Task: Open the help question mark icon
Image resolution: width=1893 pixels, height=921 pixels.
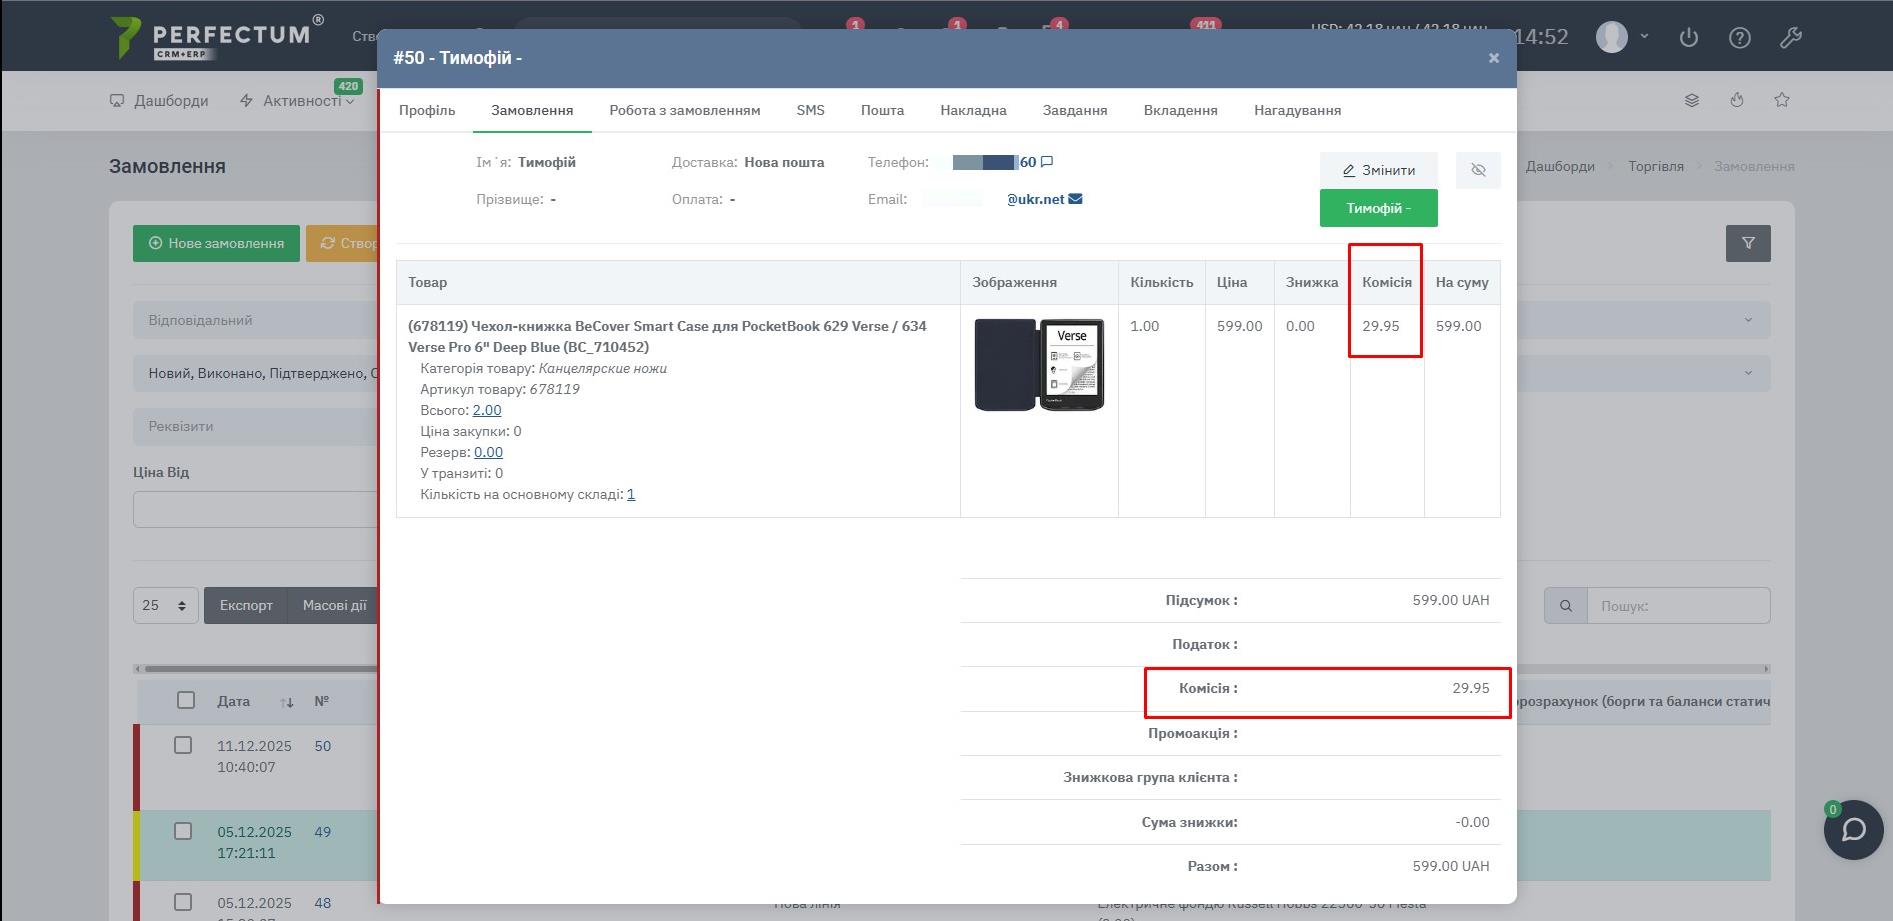Action: click(x=1739, y=38)
